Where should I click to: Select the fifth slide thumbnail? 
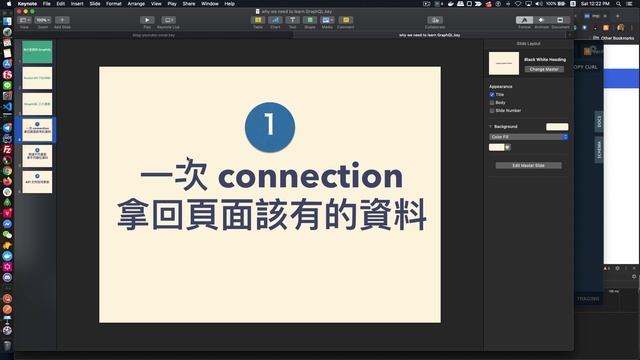pos(37,156)
